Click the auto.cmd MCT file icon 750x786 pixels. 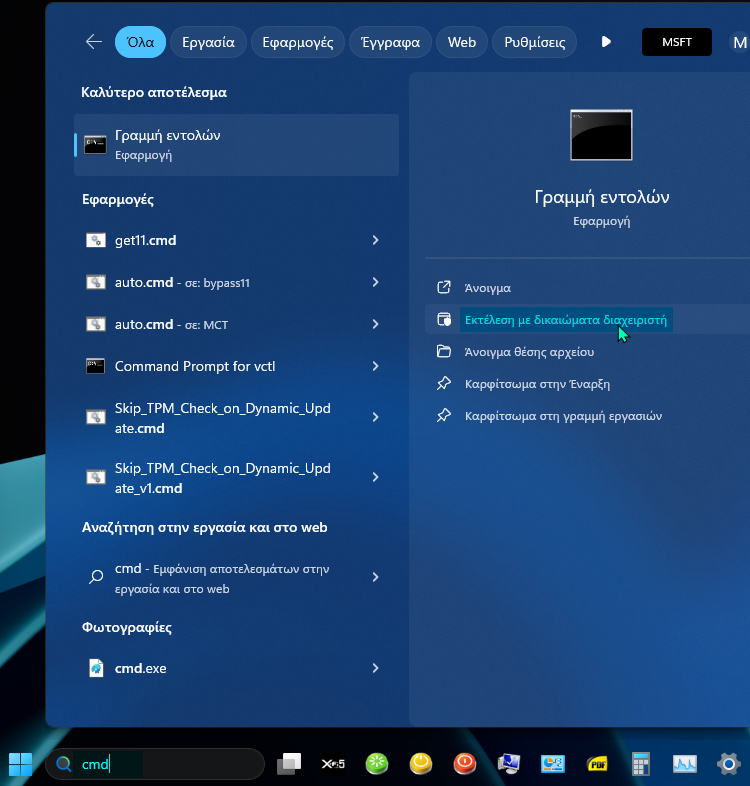(x=95, y=324)
